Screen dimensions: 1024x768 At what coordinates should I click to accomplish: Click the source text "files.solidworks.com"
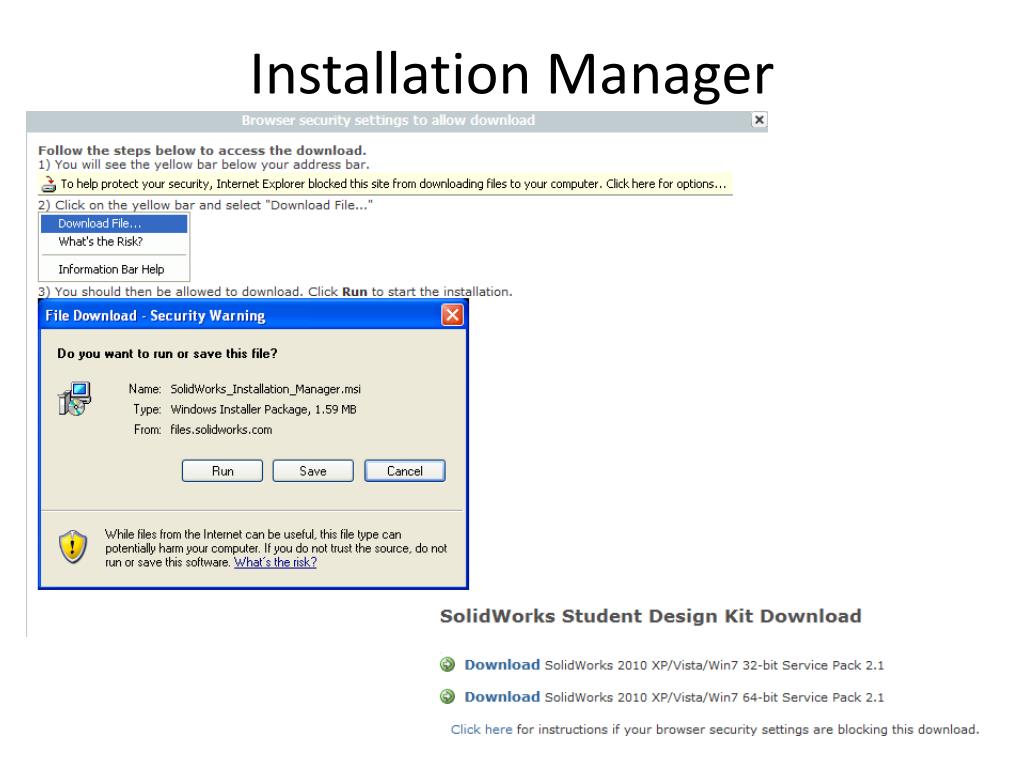(x=221, y=430)
